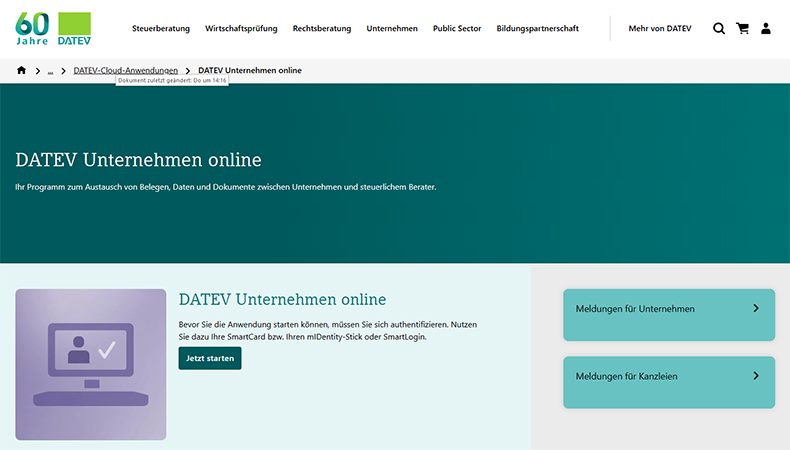790x450 pixels.
Task: Click the white hero title DATEV Unternehmen online
Action: (x=139, y=160)
